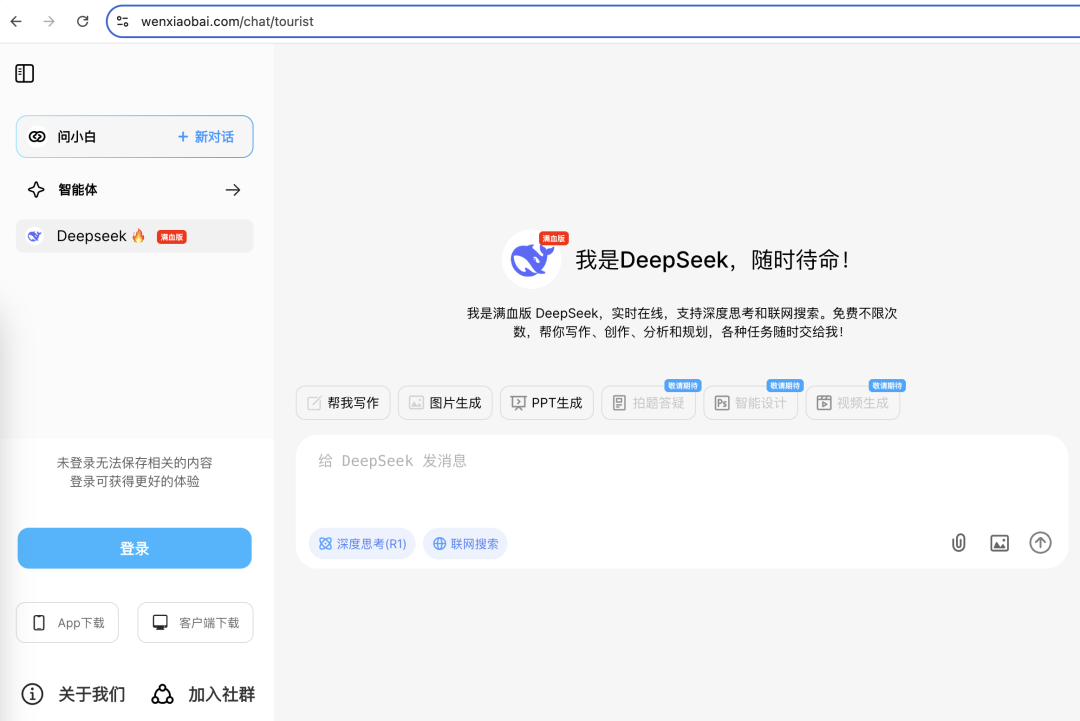The height and width of the screenshot is (721, 1080).
Task: Start a 新对话 new chat
Action: 206,136
